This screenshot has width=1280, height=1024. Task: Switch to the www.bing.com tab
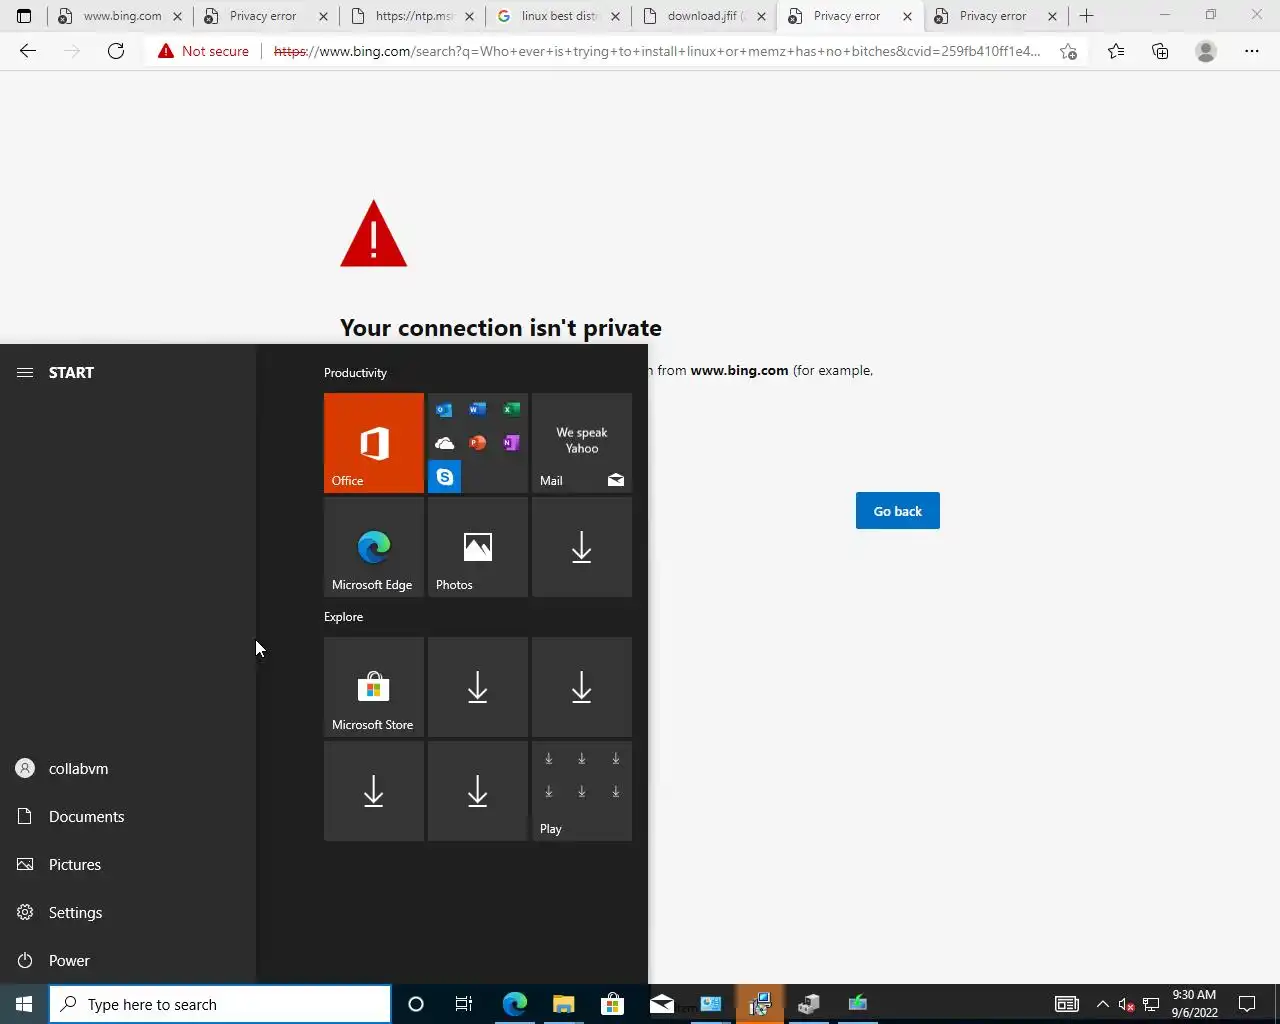[x=119, y=16]
